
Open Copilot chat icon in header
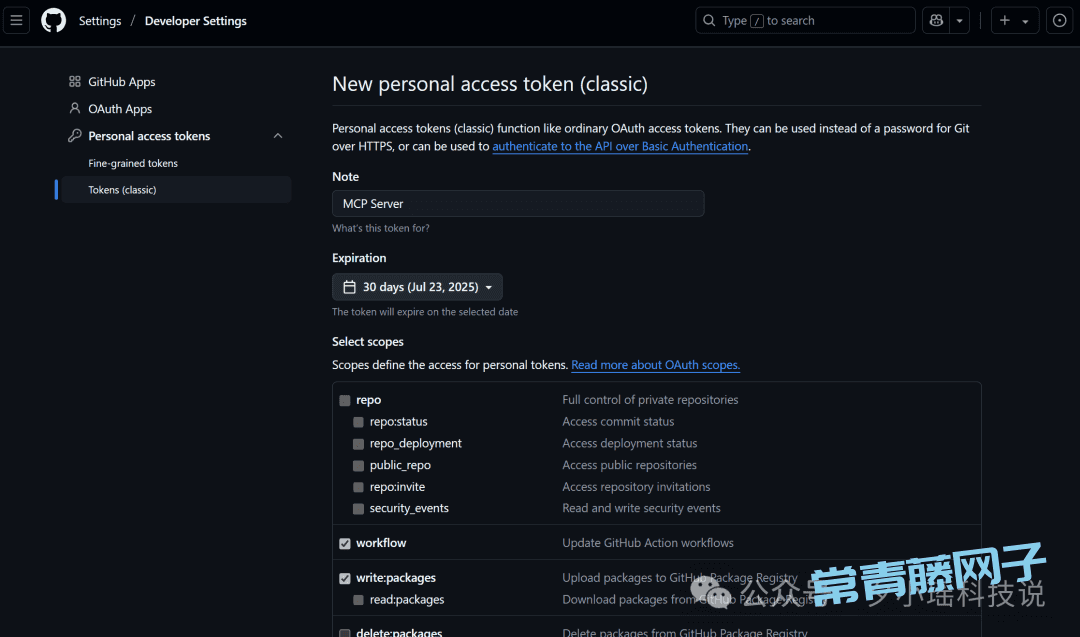click(x=936, y=21)
